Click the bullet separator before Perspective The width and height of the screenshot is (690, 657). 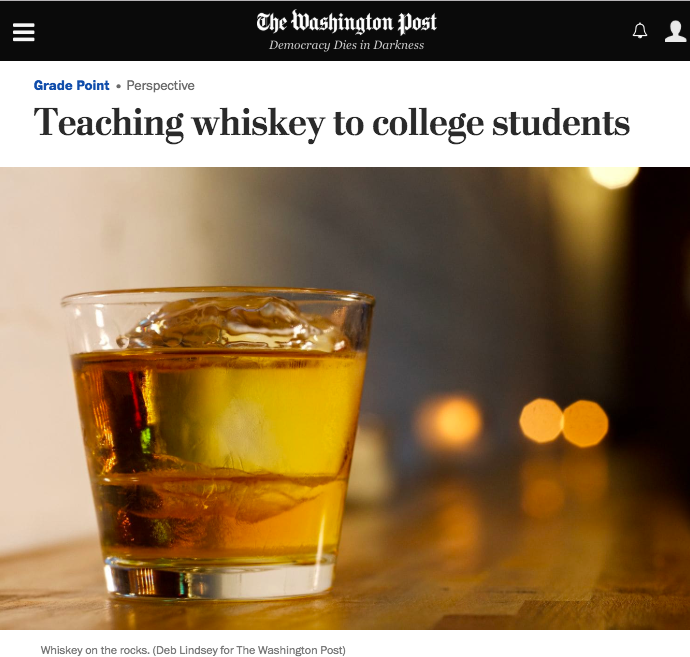pos(118,86)
